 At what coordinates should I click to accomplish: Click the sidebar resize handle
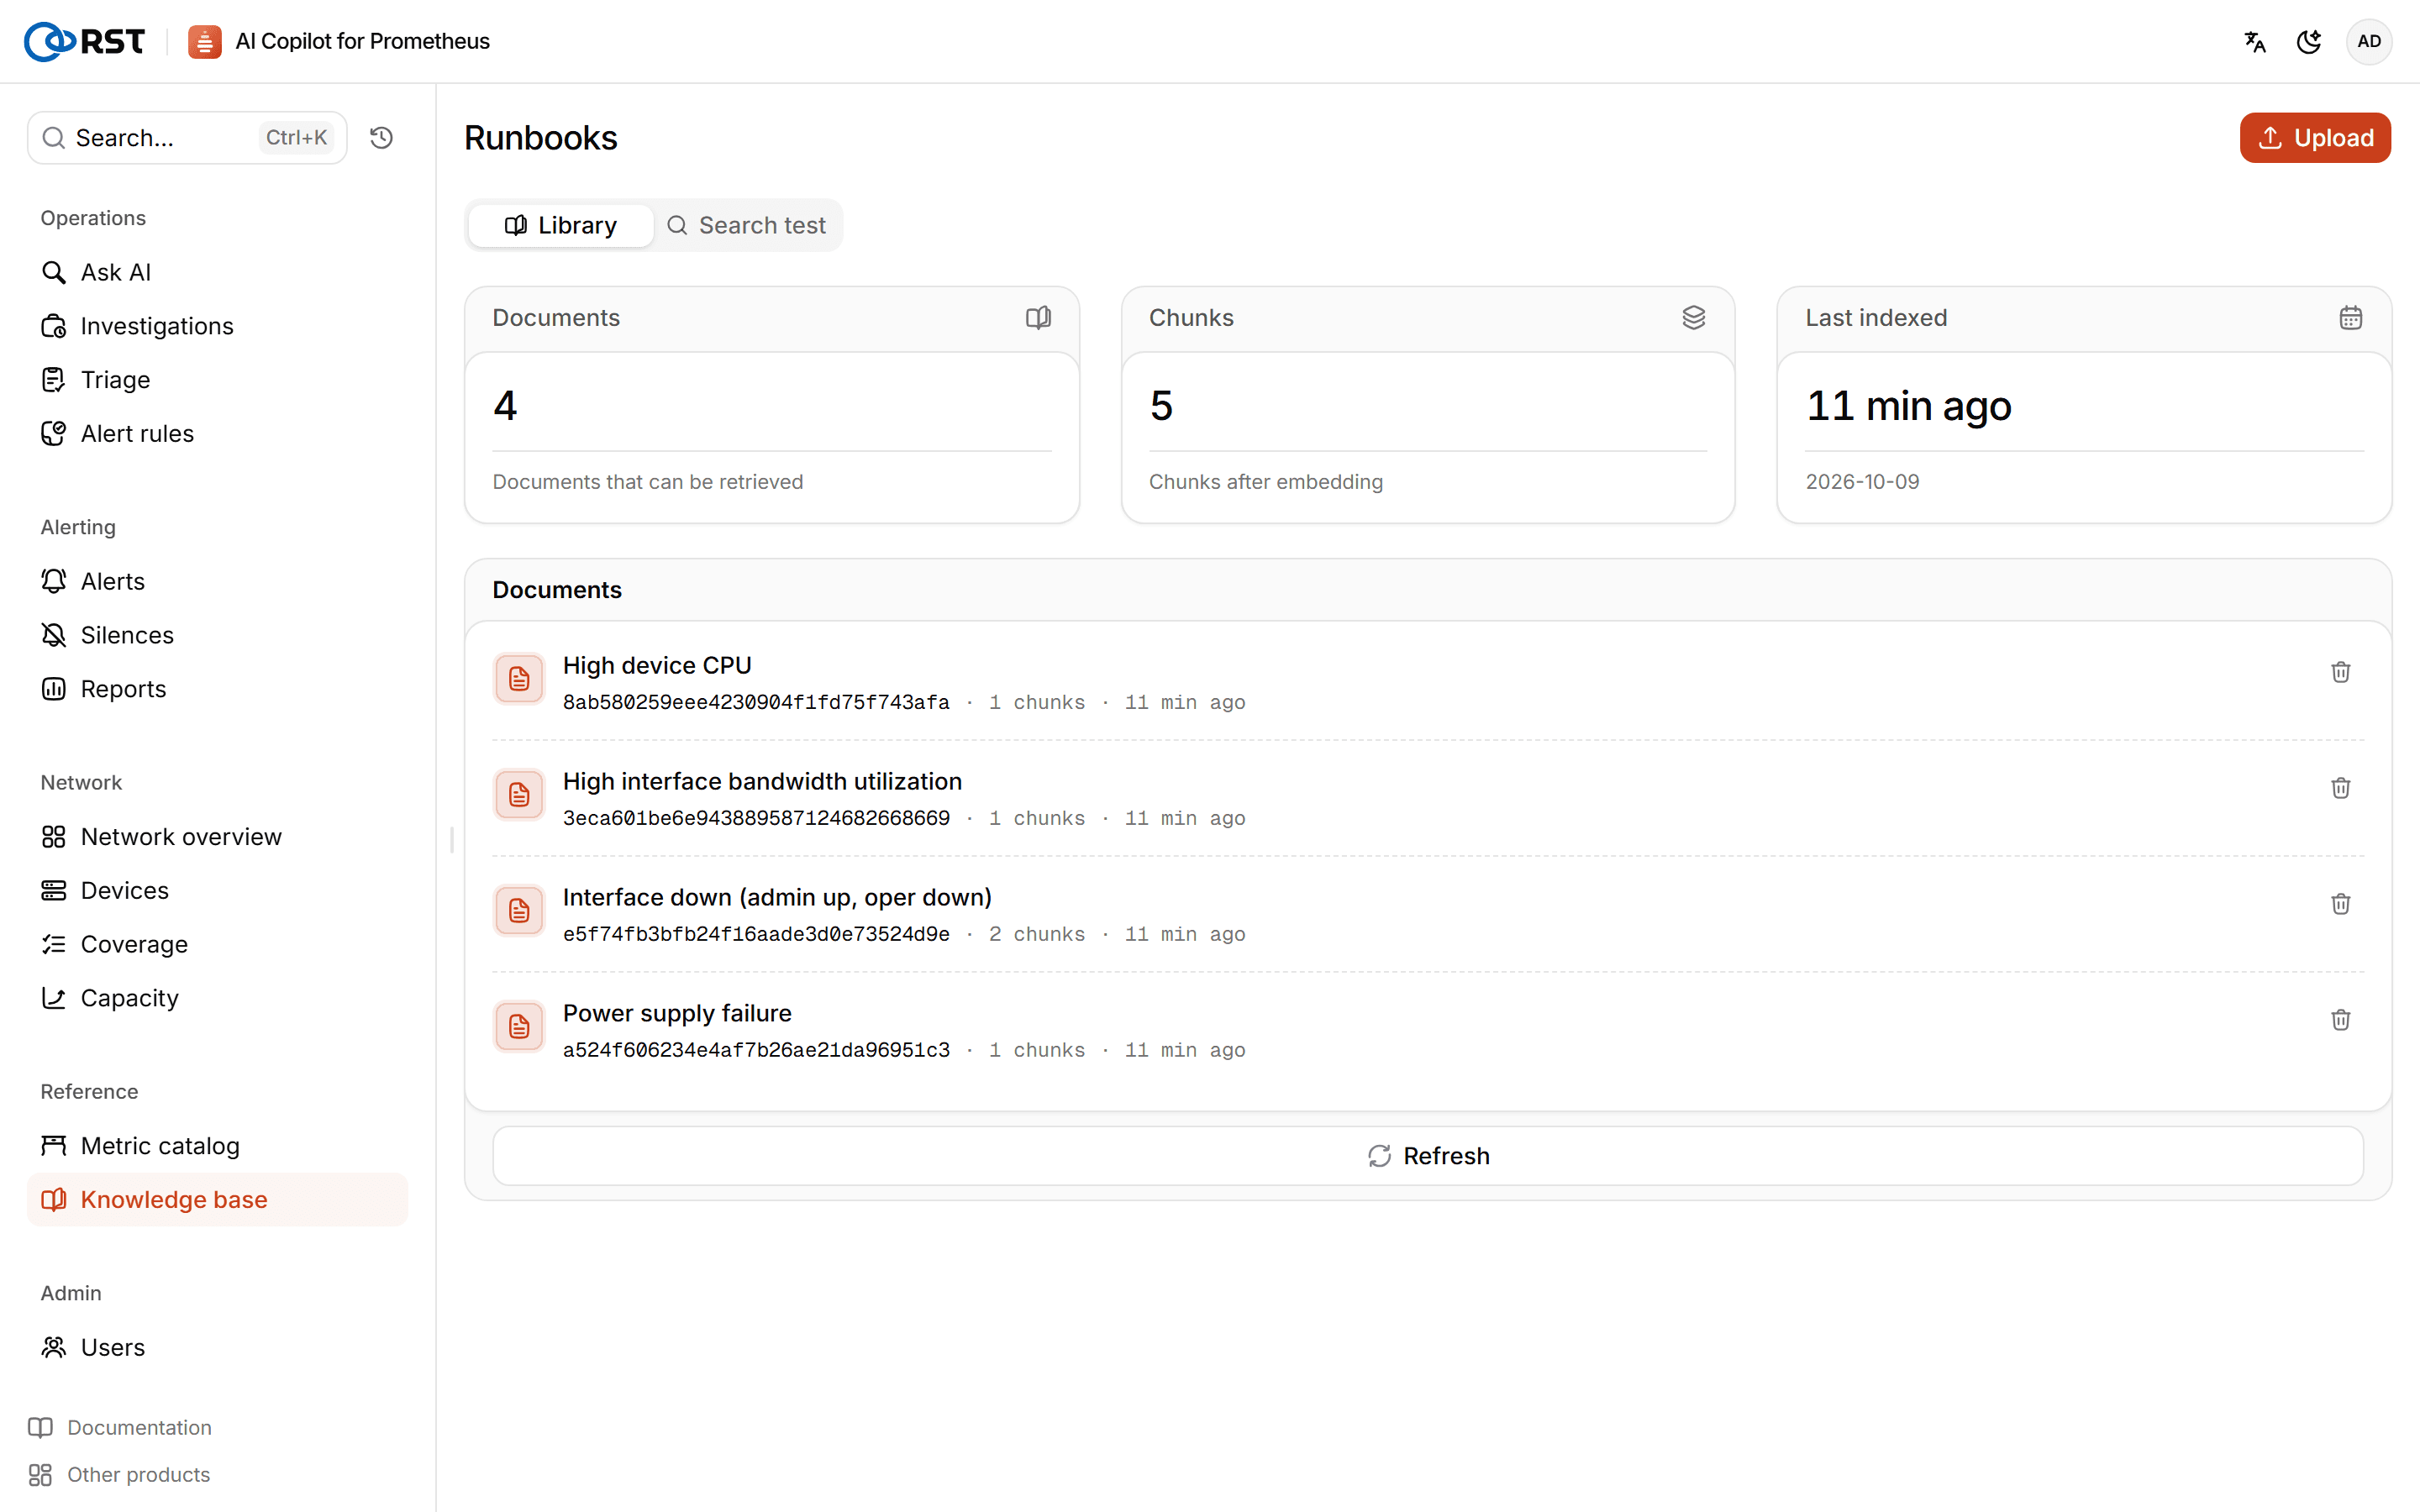452,840
